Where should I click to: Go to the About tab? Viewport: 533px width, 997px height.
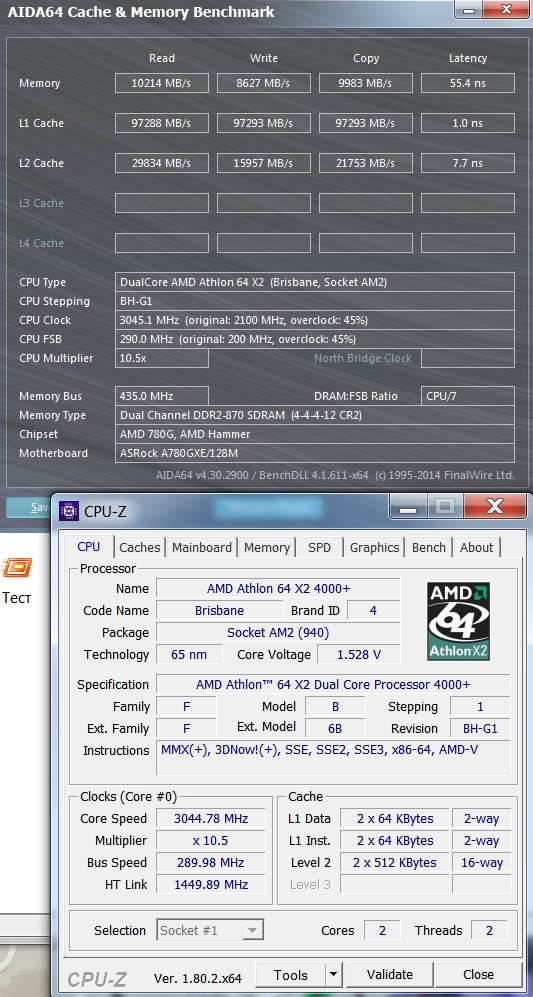476,547
